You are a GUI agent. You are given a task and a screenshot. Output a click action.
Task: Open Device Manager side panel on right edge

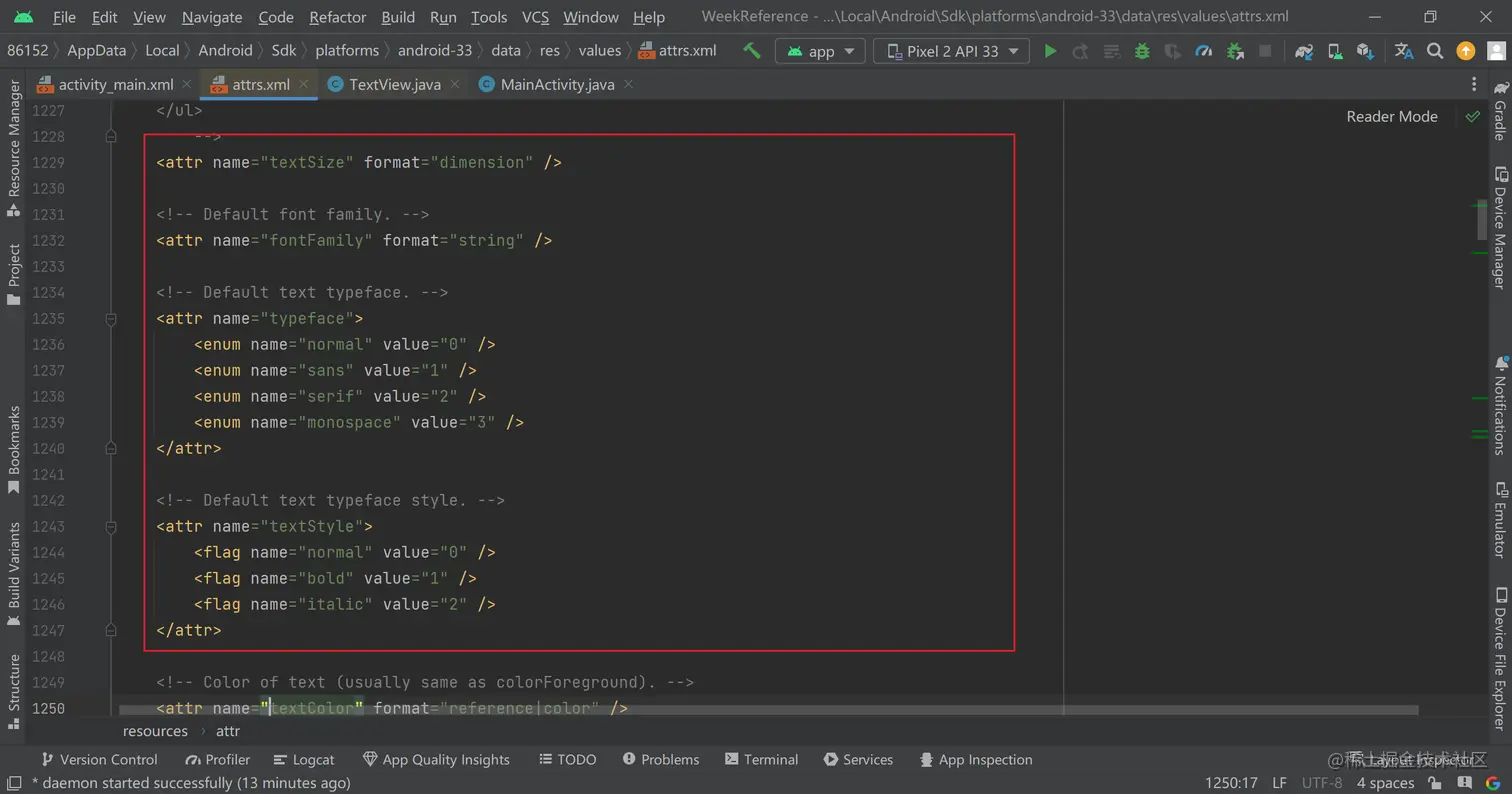(x=1500, y=228)
